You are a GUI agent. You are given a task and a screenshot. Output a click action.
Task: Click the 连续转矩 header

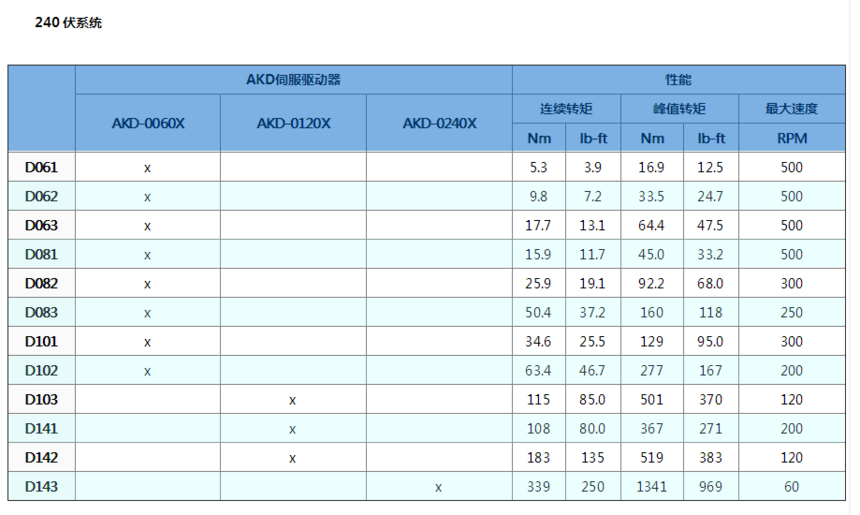pos(566,109)
